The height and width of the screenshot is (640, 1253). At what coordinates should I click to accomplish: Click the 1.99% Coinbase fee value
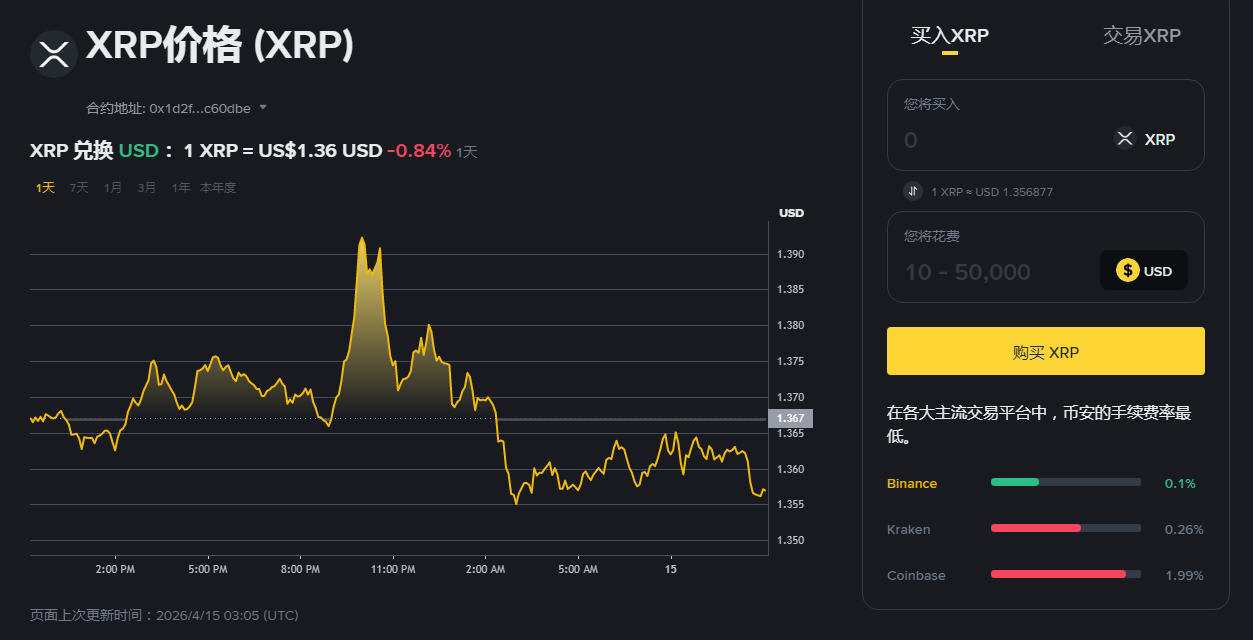1184,575
